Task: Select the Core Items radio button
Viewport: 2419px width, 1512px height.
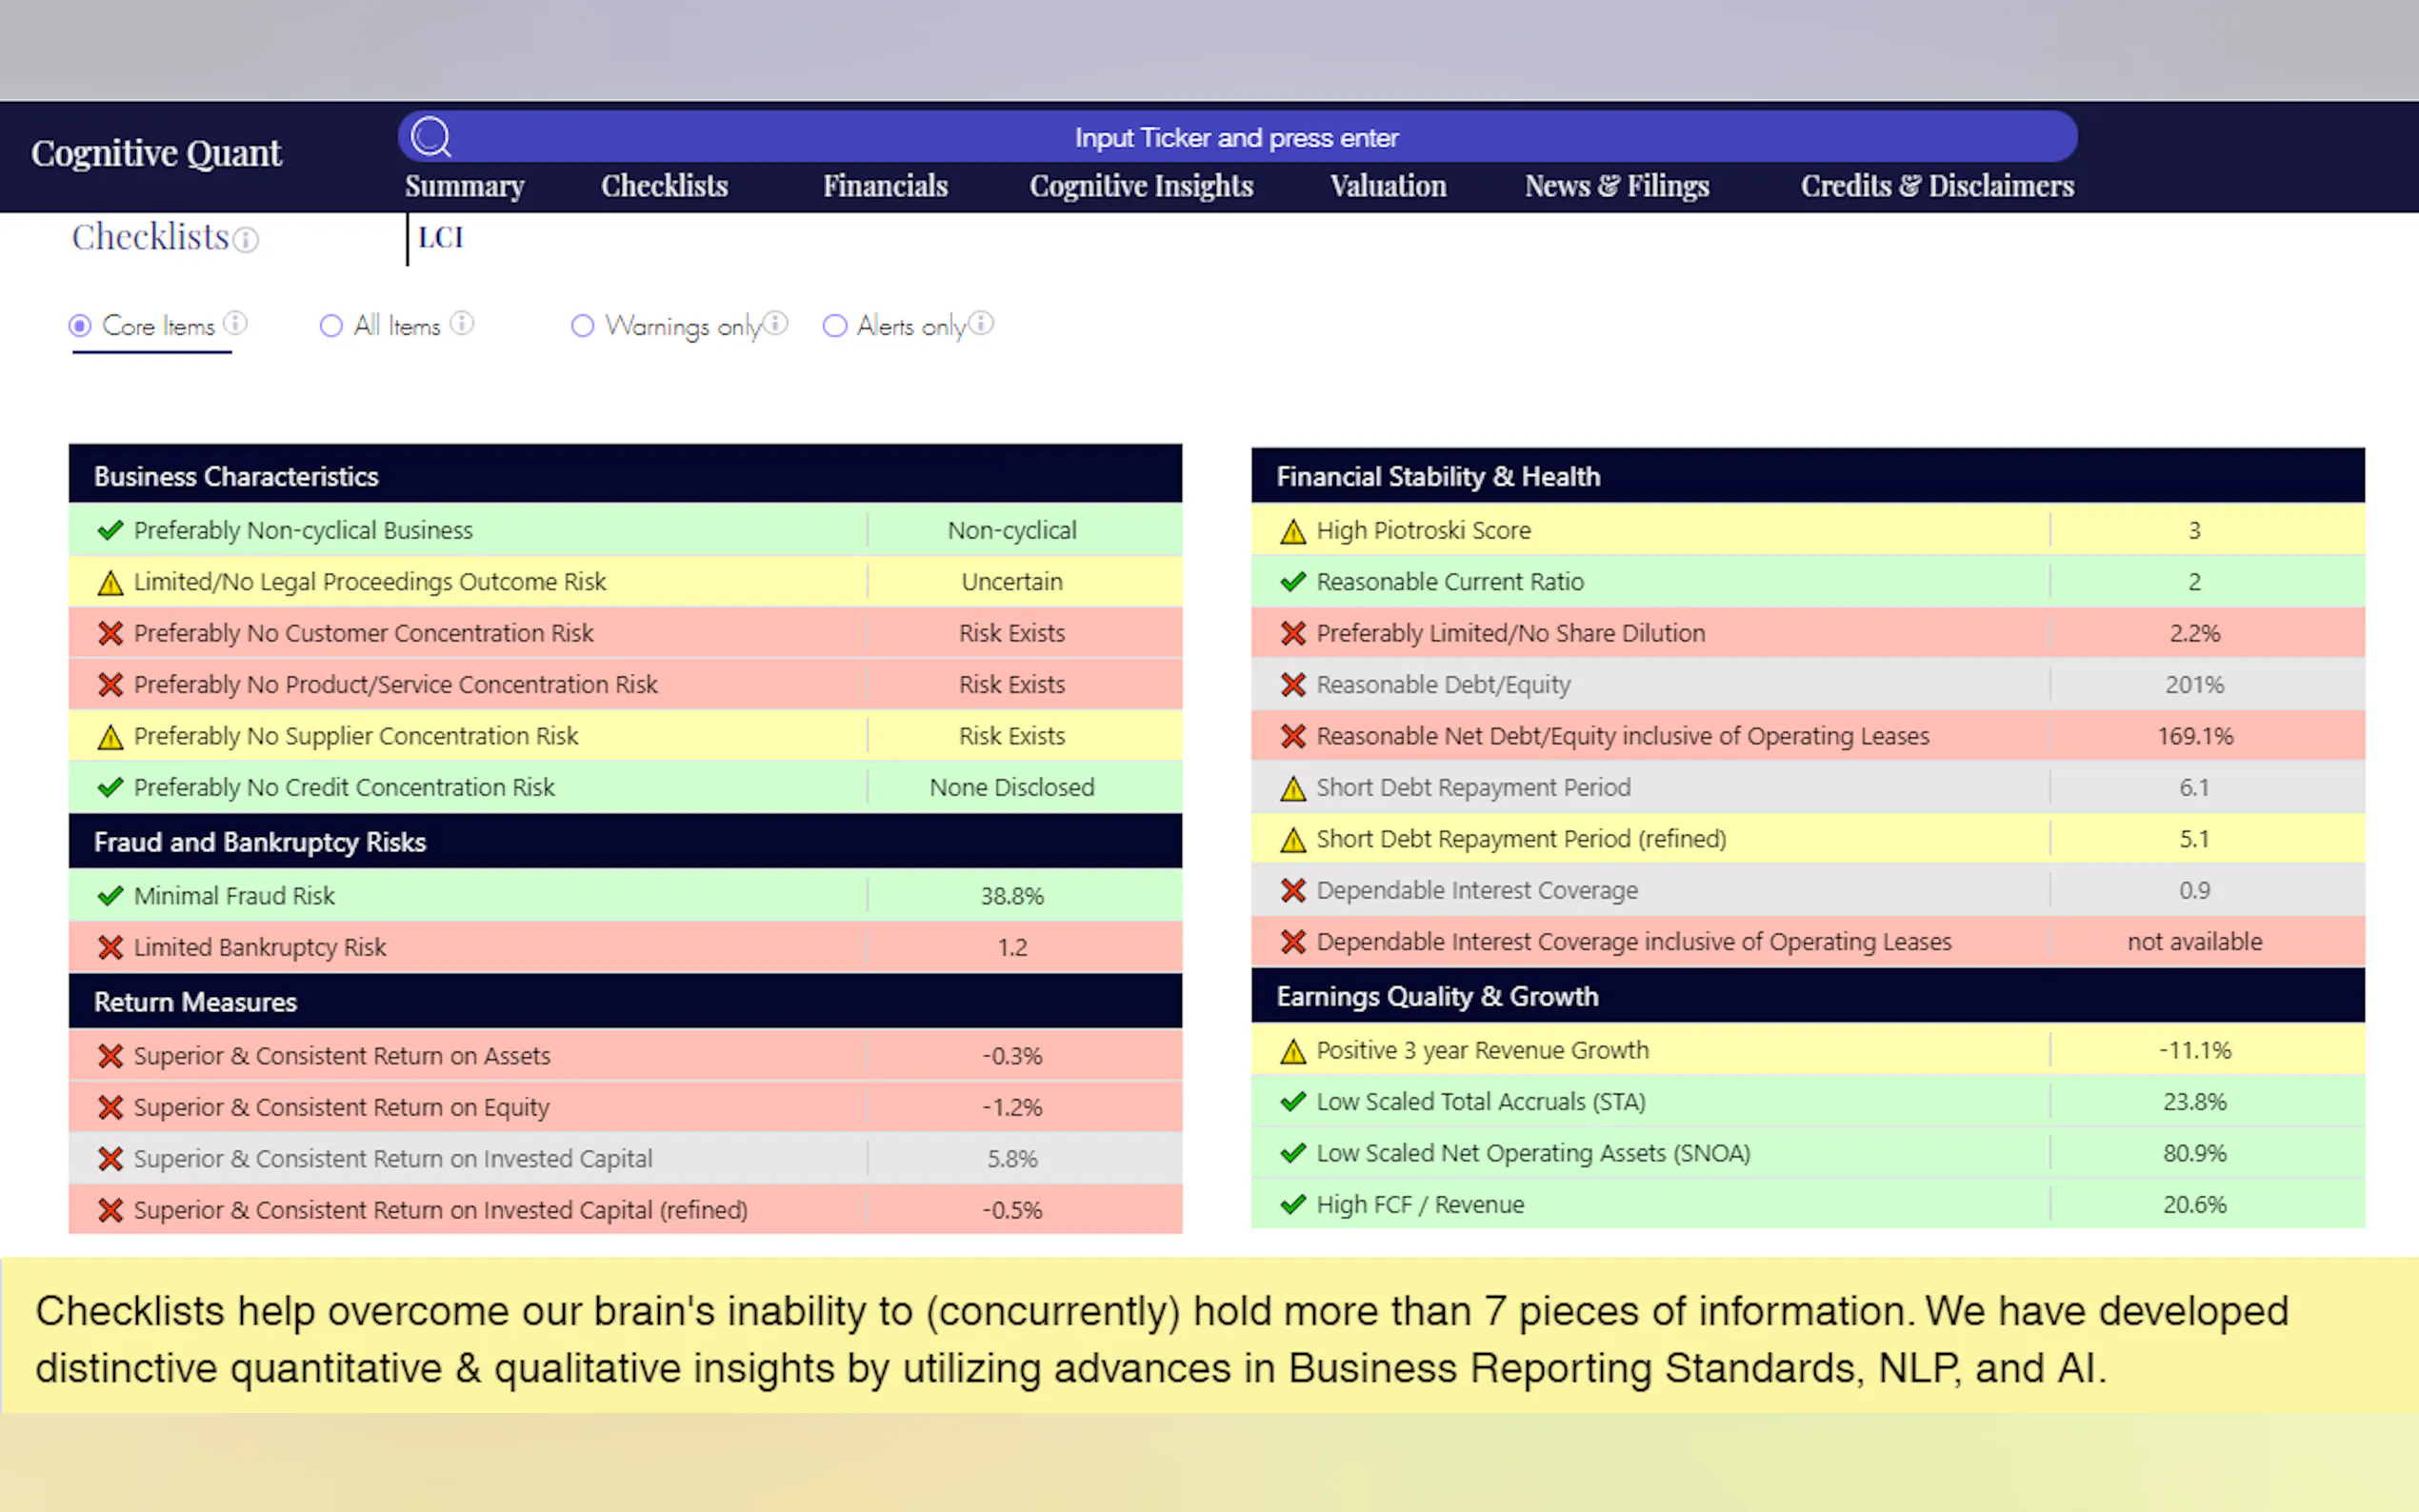Action: tap(80, 326)
